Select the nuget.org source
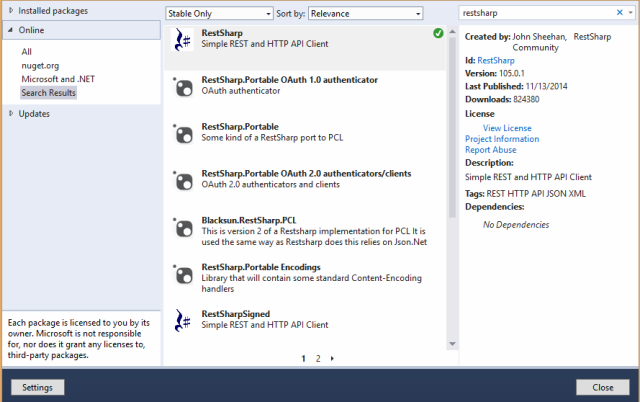 point(40,66)
